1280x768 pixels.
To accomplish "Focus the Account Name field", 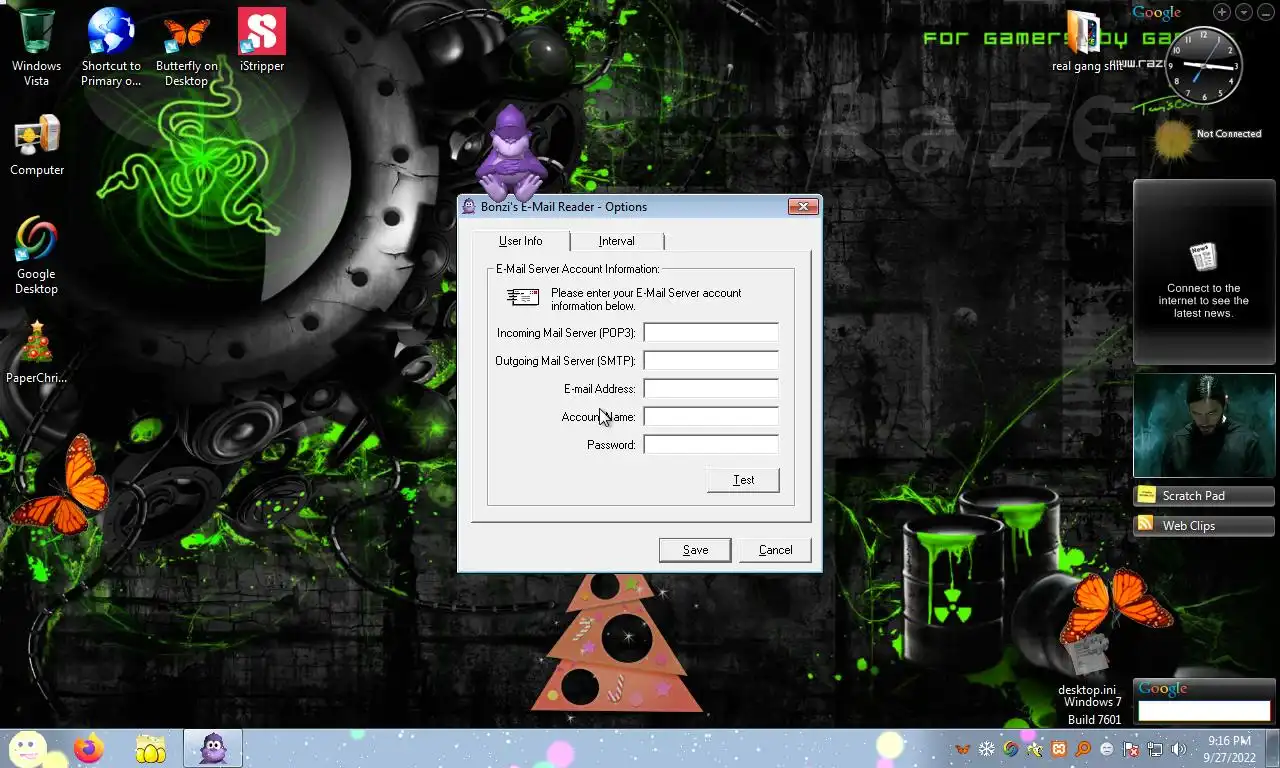I will pos(711,416).
